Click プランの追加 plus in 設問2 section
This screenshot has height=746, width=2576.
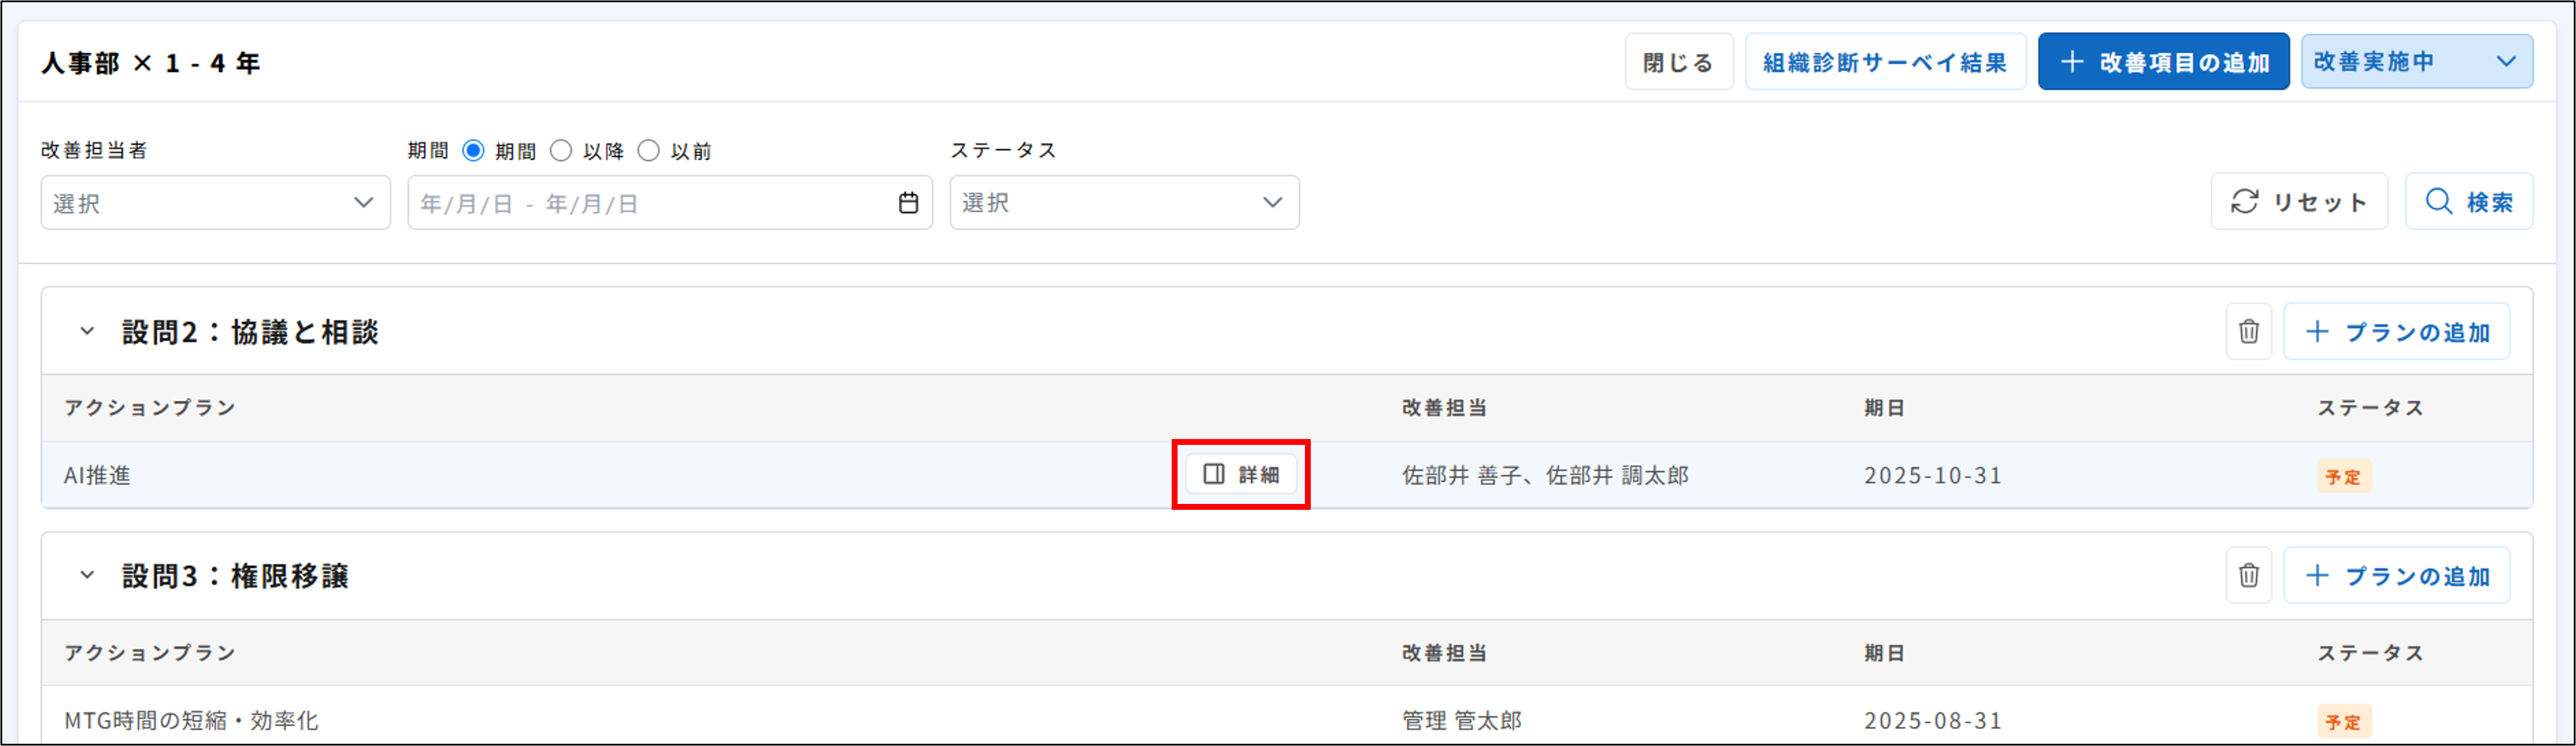(x=2396, y=331)
